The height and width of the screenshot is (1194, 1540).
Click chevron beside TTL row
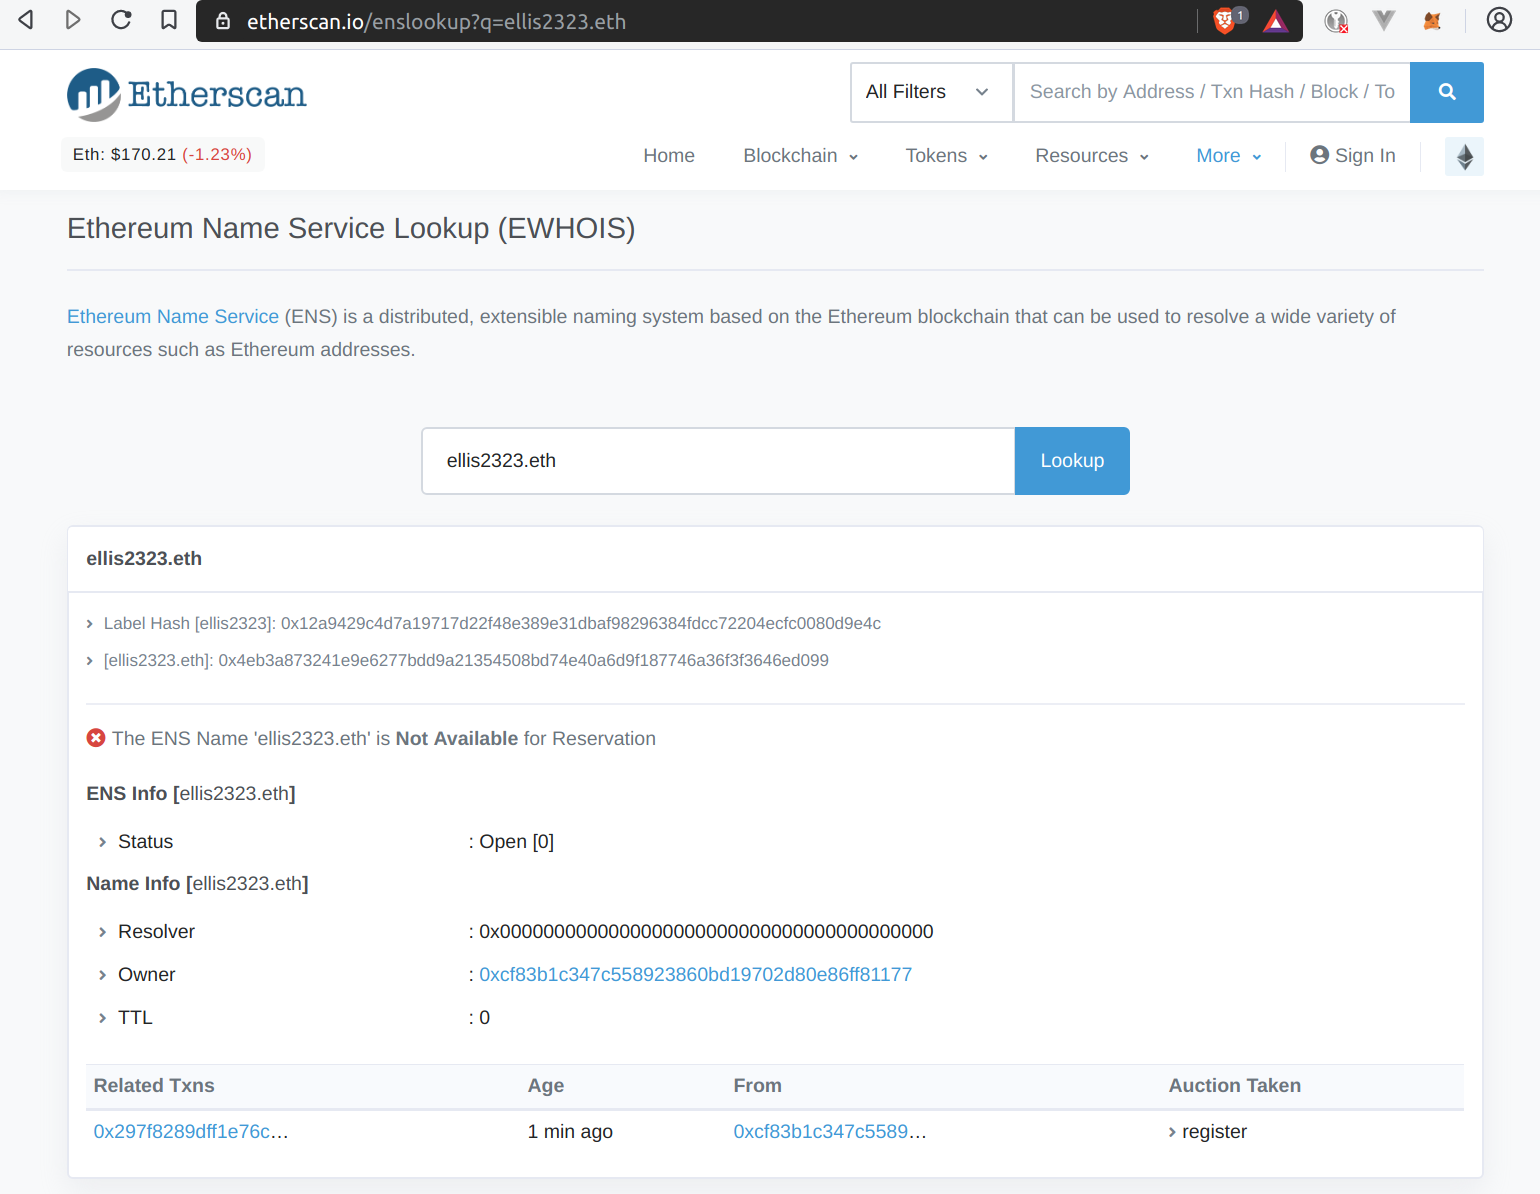tap(102, 1018)
